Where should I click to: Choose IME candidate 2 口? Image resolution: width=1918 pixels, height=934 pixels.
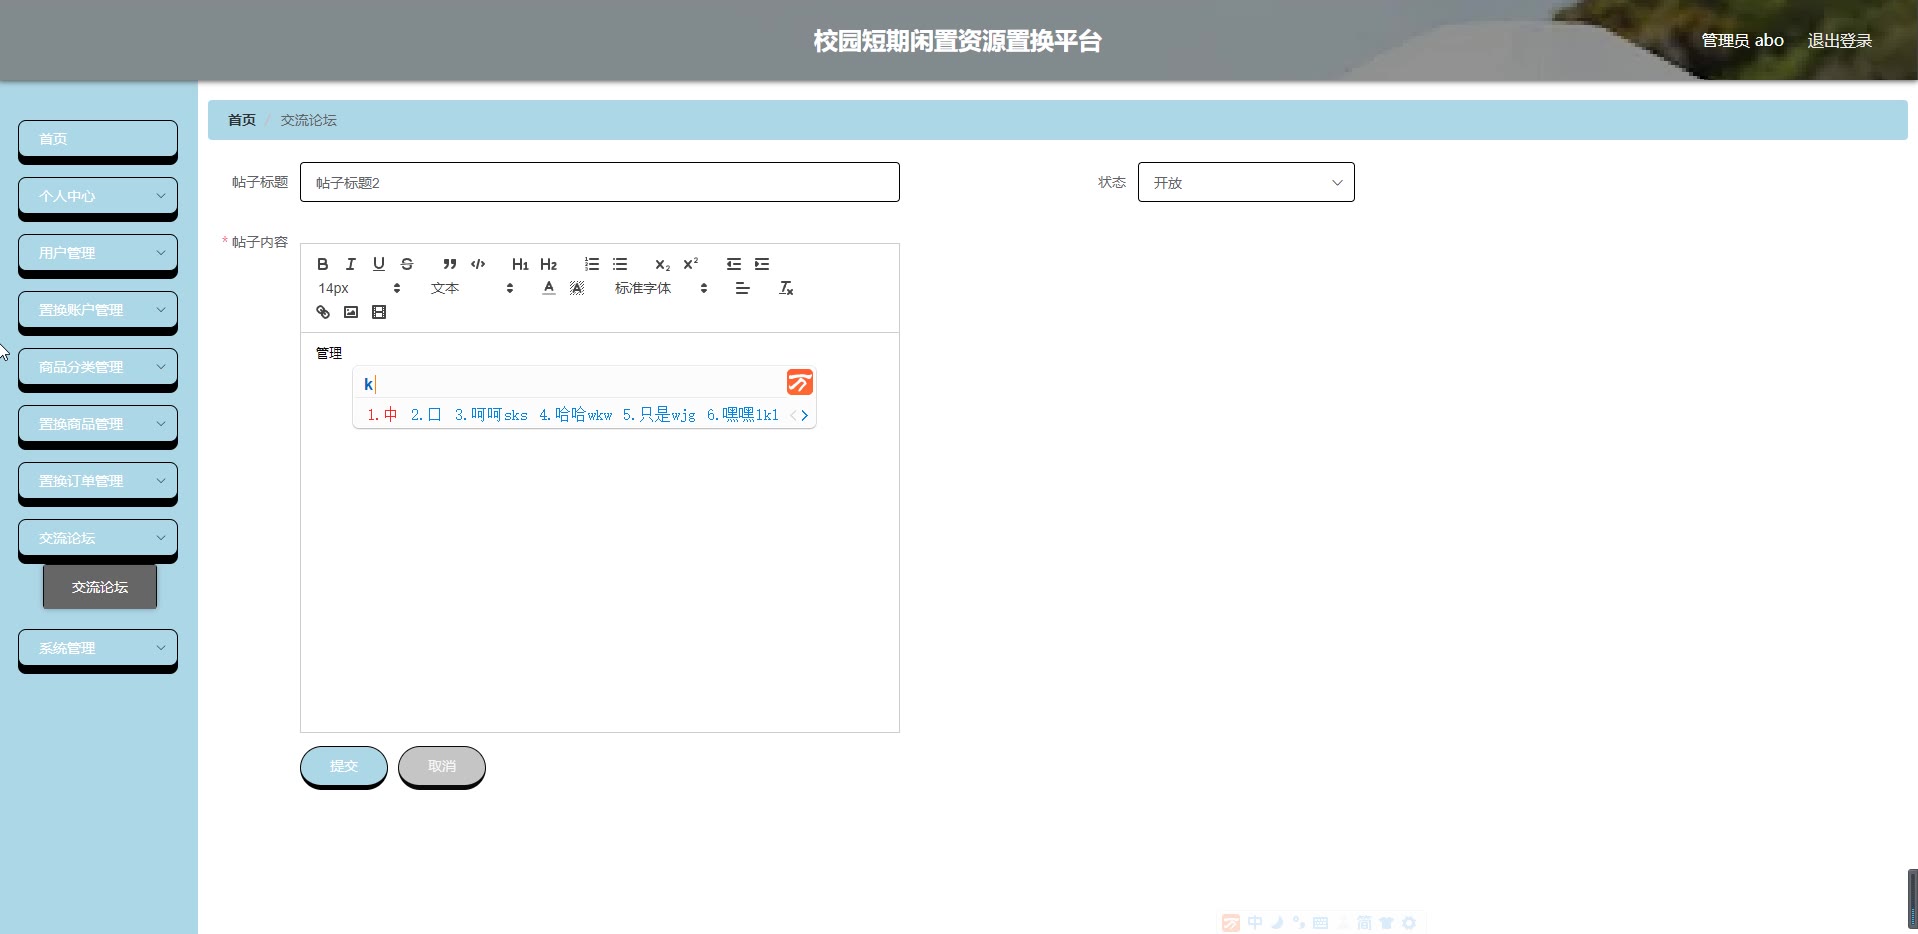click(x=426, y=415)
